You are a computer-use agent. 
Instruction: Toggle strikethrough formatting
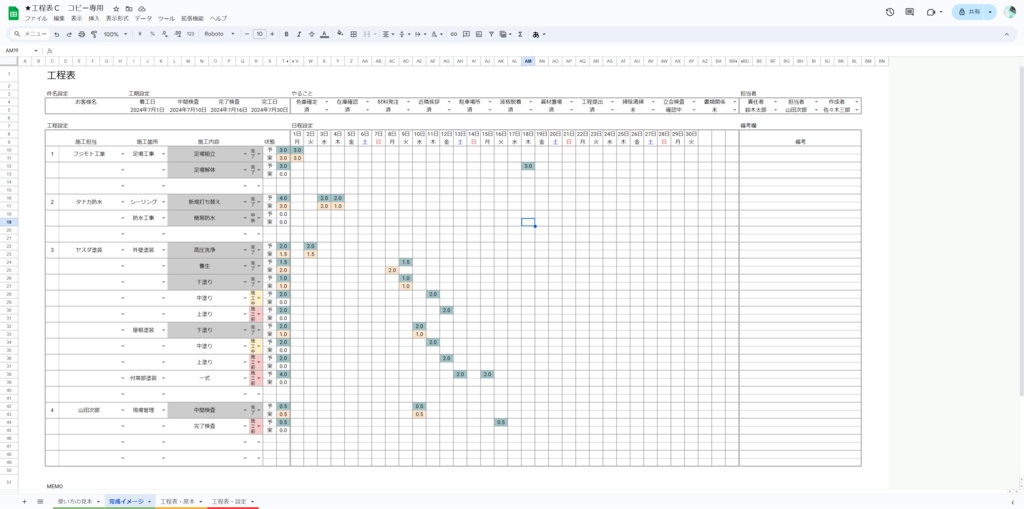pos(311,34)
